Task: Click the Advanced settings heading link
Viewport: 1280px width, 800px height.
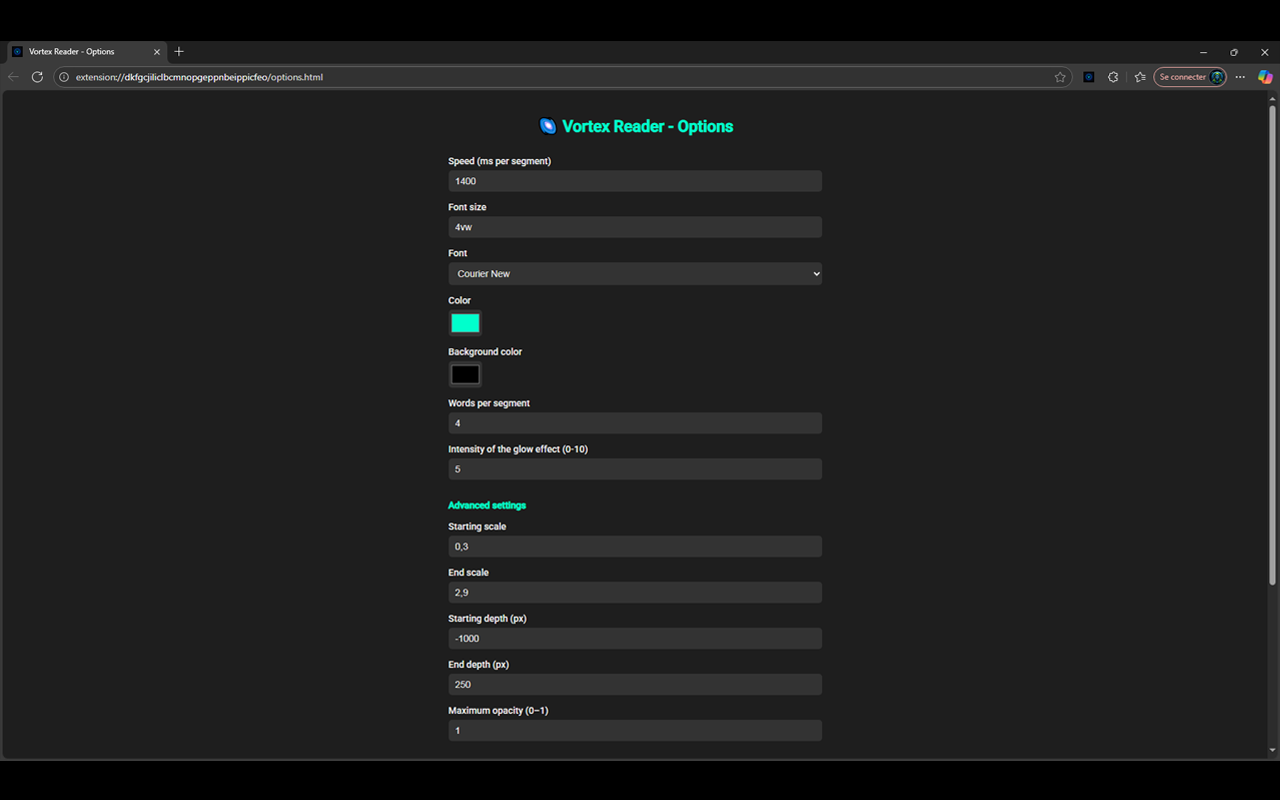Action: click(x=487, y=505)
